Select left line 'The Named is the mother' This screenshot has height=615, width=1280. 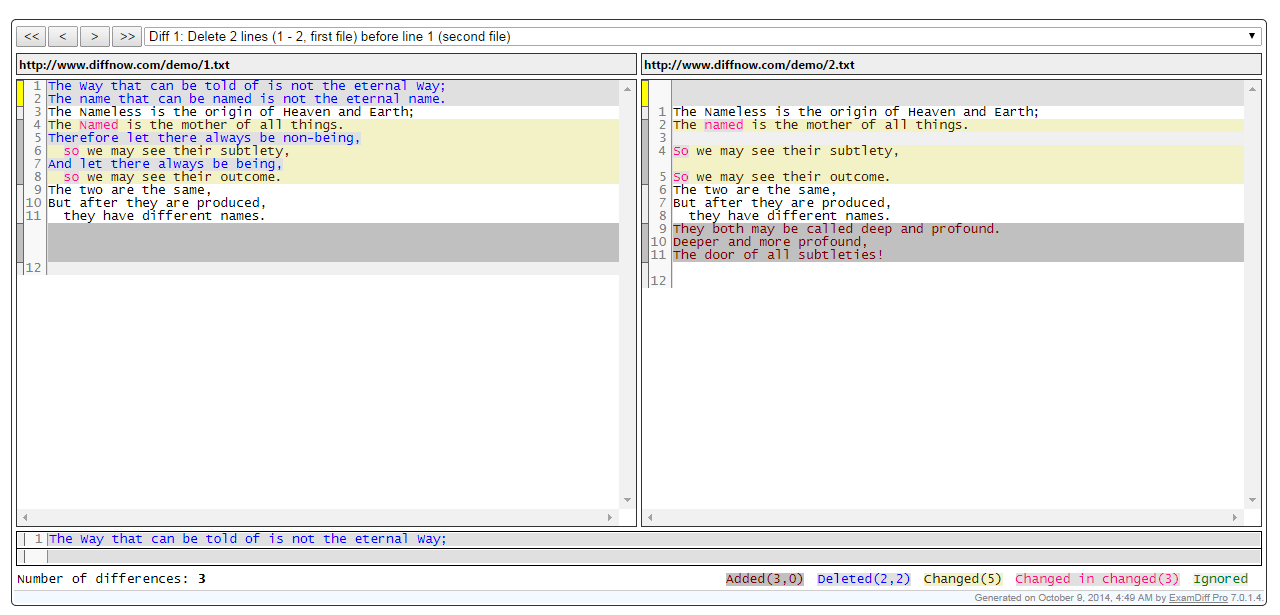pyautogui.click(x=196, y=125)
